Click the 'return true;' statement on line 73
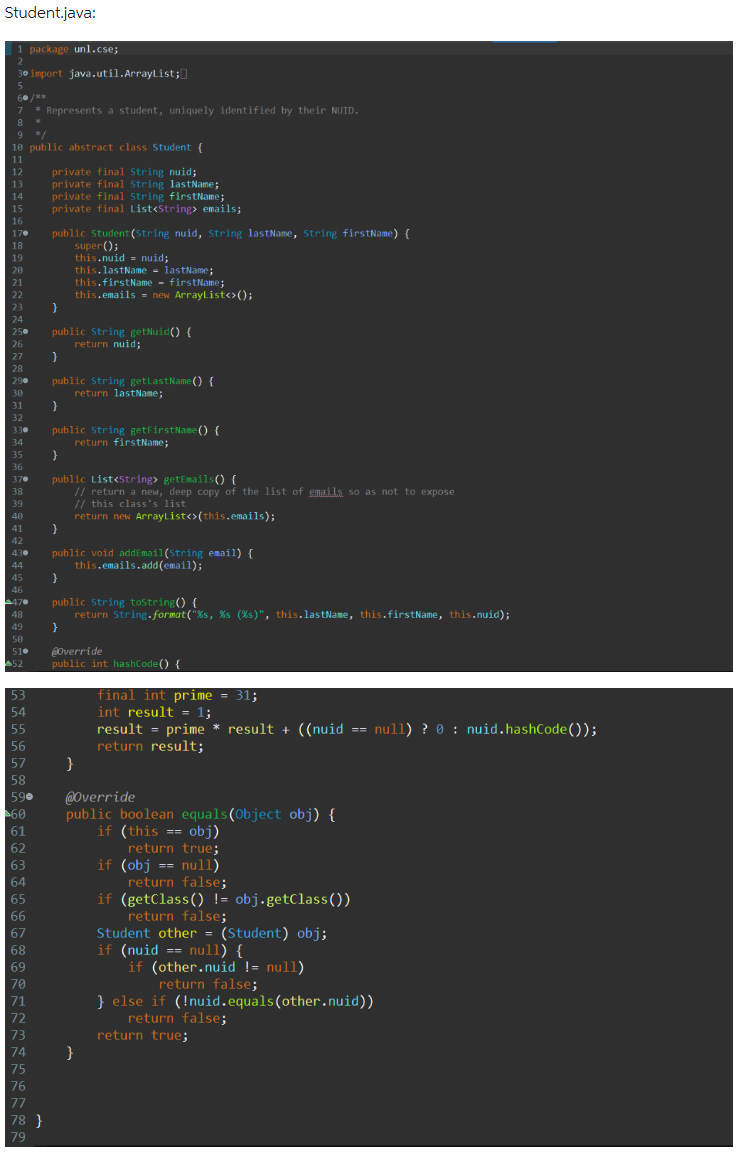This screenshot has width=744, height=1158. tap(143, 1035)
